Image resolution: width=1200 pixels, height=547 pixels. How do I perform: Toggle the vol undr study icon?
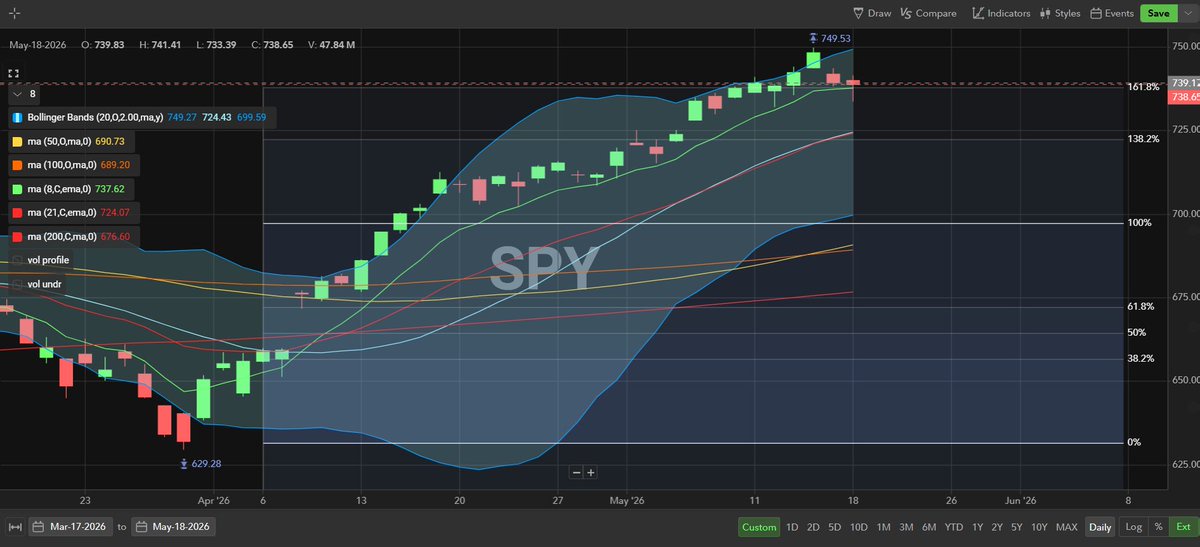coord(17,284)
